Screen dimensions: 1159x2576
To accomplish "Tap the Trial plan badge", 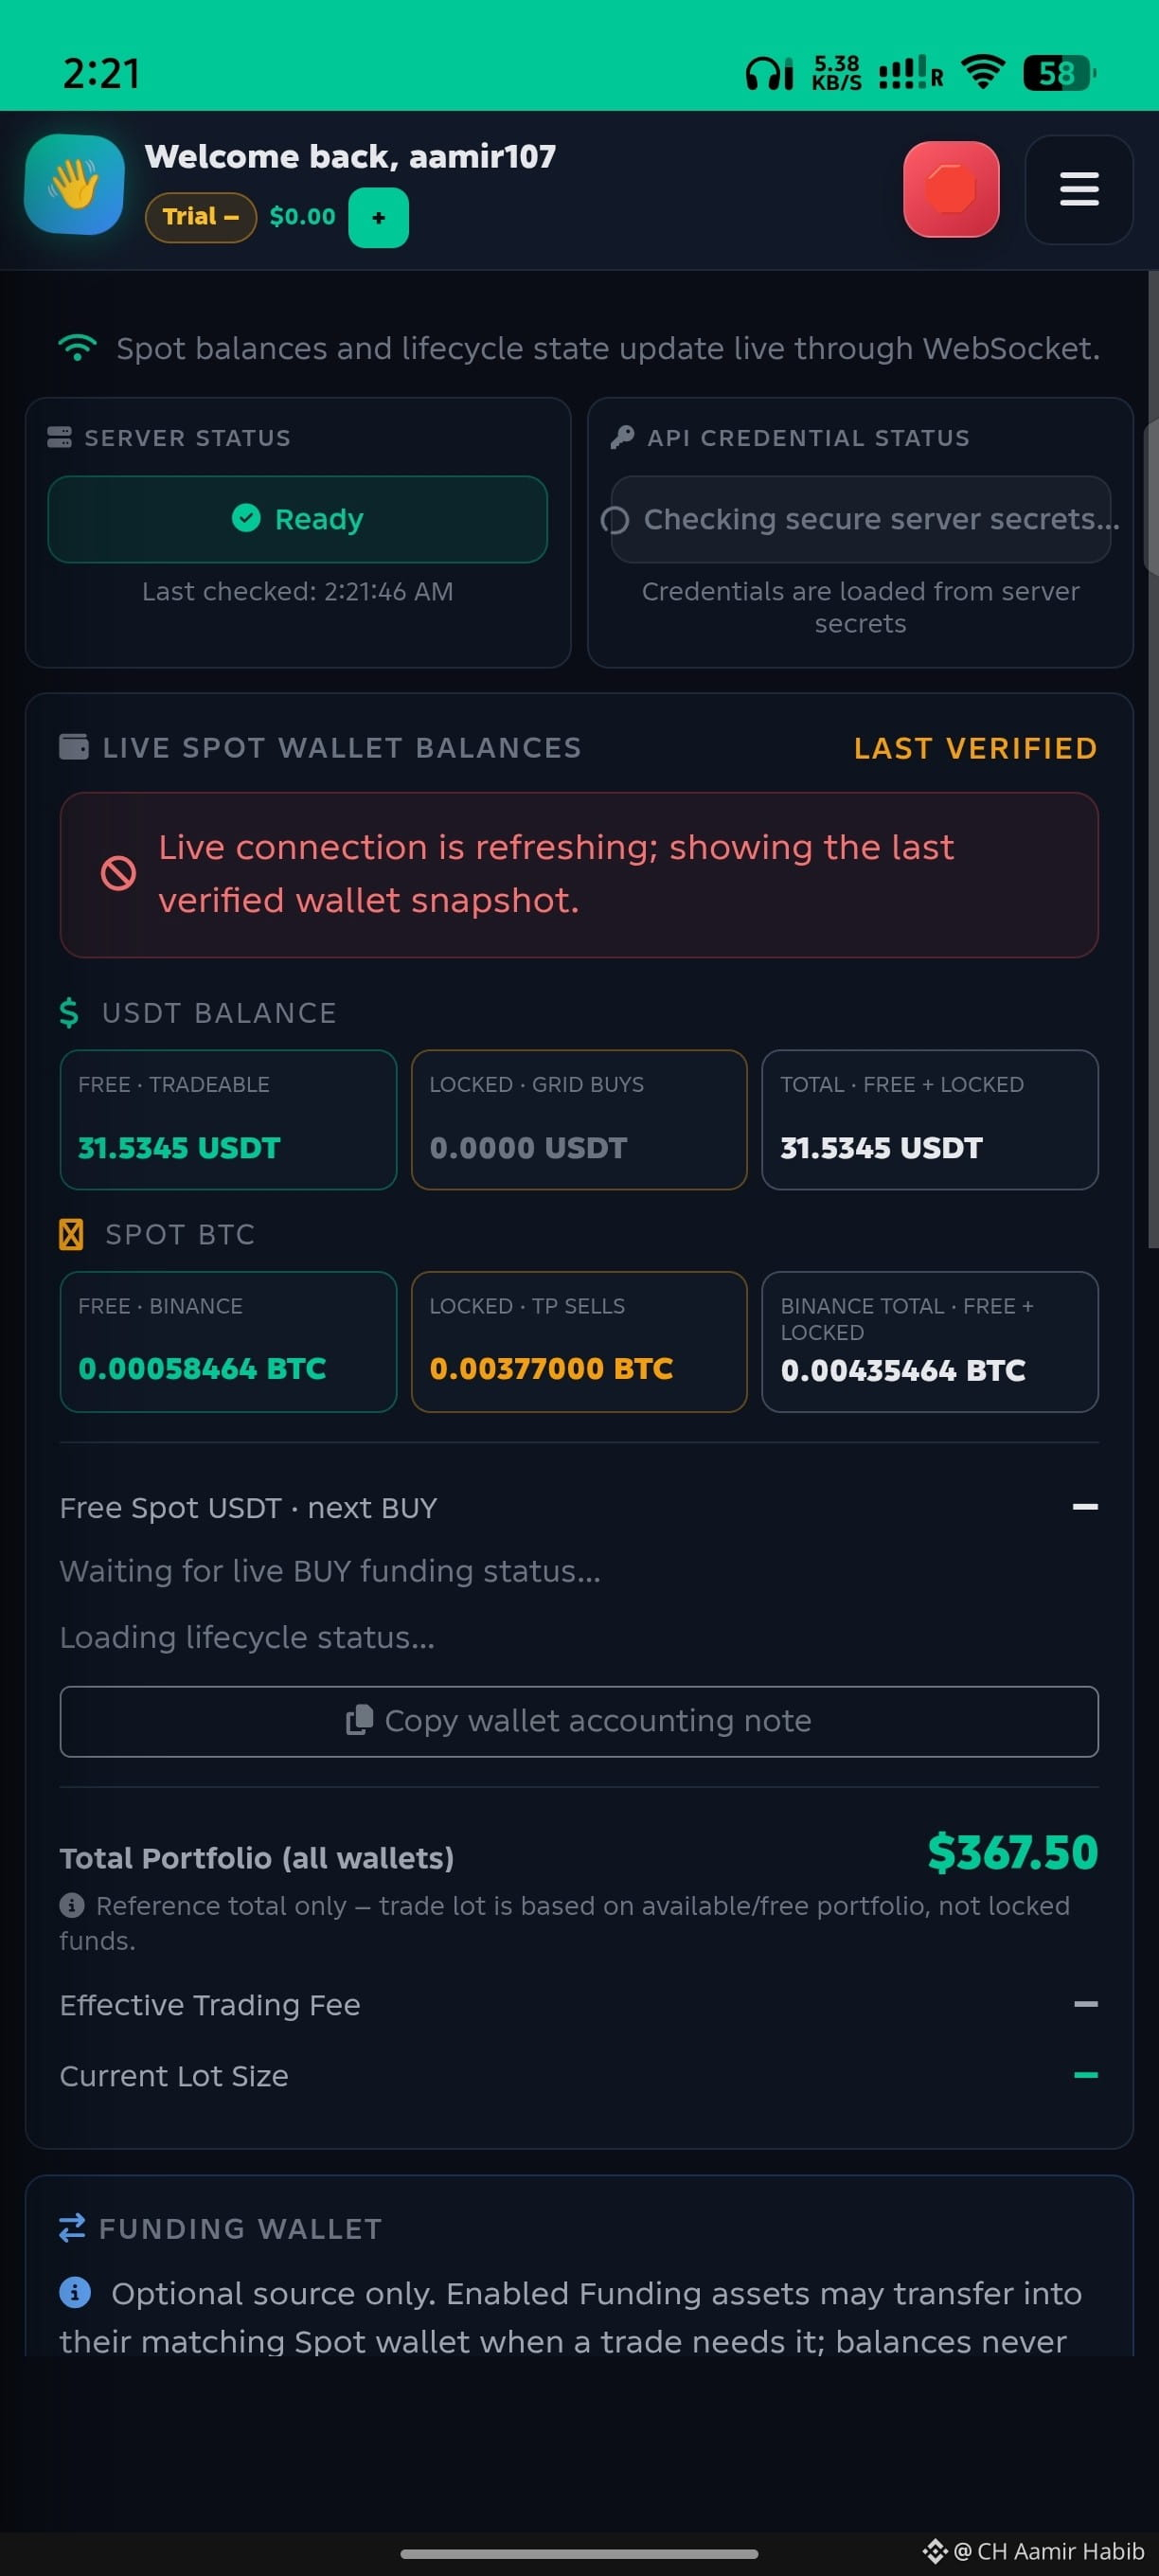I will [x=201, y=217].
